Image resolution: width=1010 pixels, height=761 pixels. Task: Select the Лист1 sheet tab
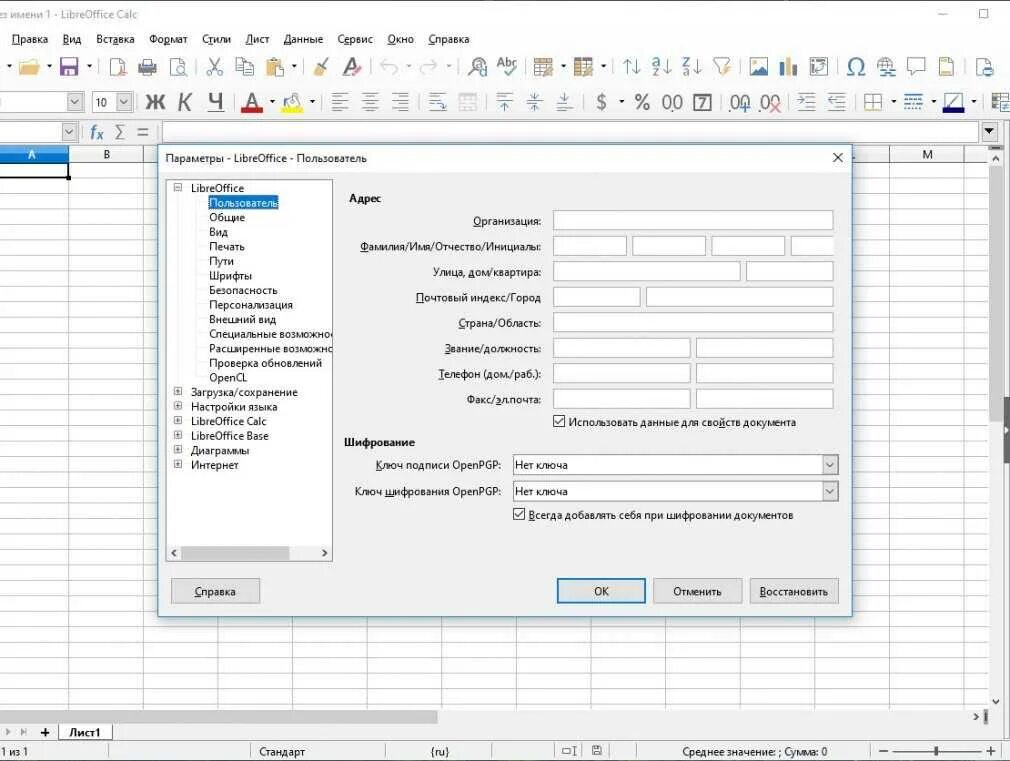coord(85,732)
